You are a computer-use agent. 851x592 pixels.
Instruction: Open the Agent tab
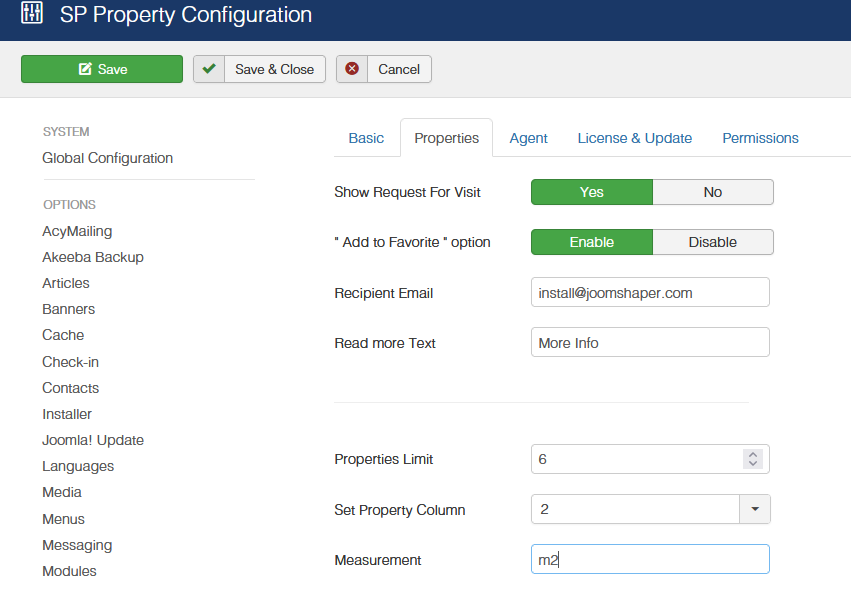pyautogui.click(x=528, y=138)
